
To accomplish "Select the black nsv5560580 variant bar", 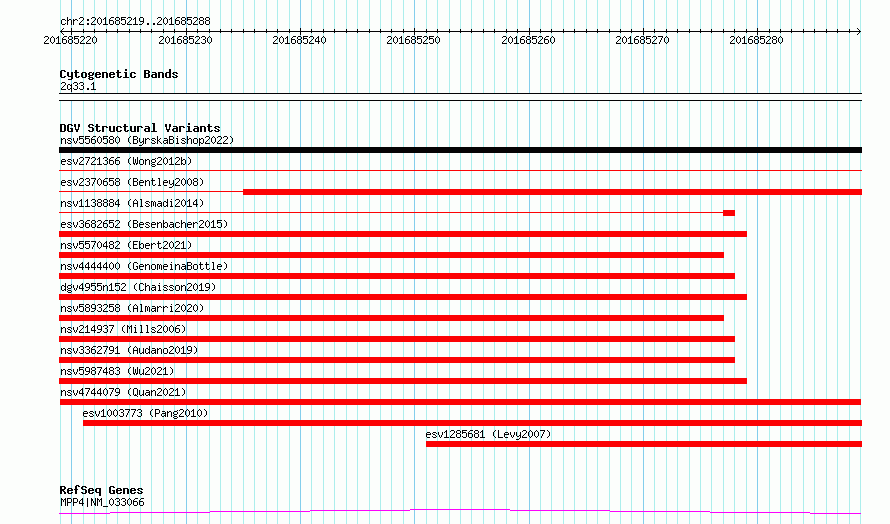I will [460, 150].
